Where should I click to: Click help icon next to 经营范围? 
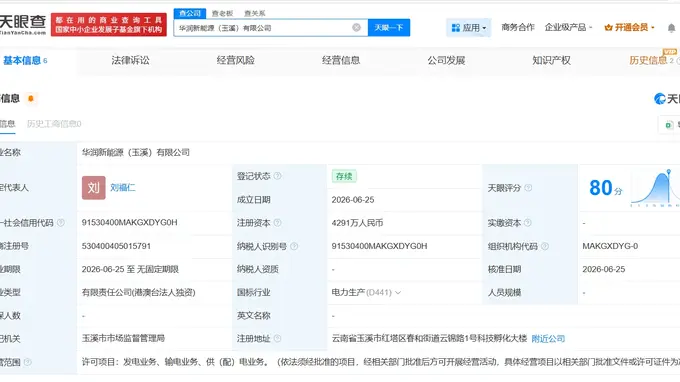pos(27,362)
